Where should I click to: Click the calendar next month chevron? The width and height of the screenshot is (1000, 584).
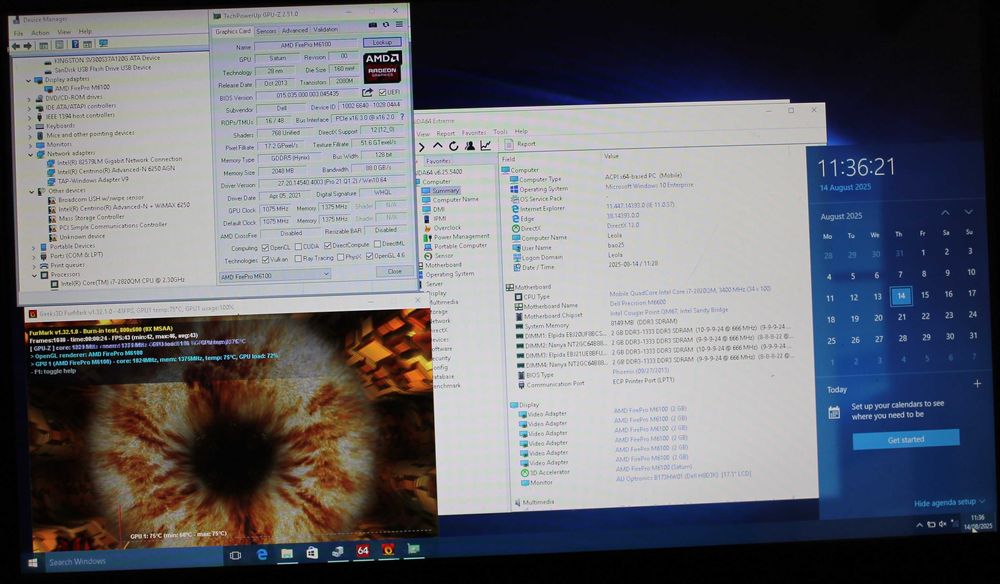968,212
